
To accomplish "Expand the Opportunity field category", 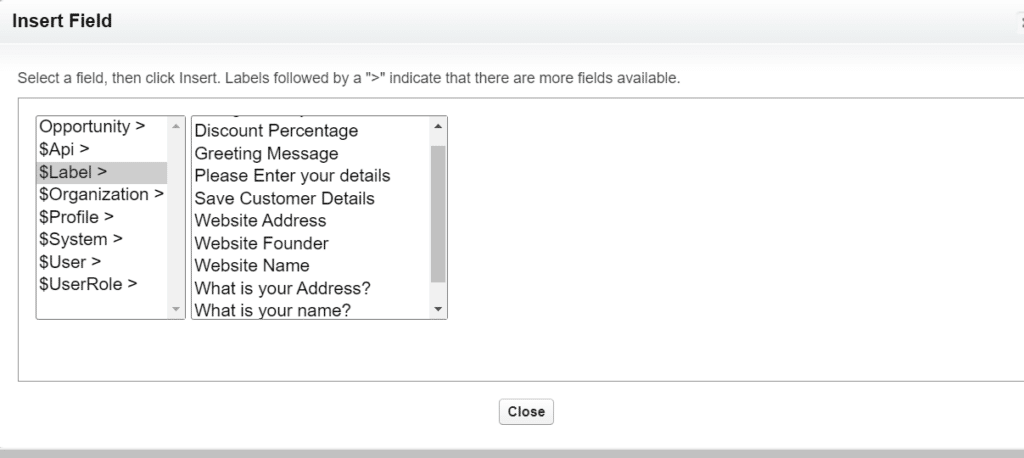I will [x=91, y=127].
